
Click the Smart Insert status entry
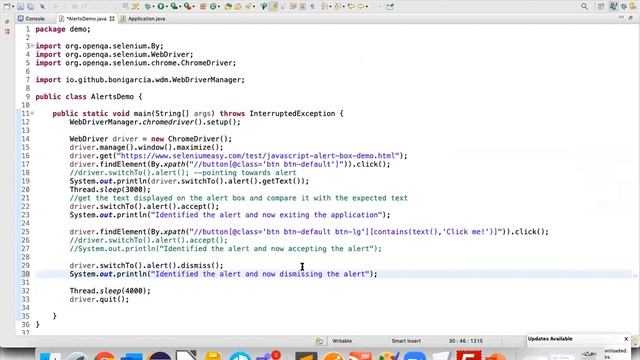pos(406,341)
